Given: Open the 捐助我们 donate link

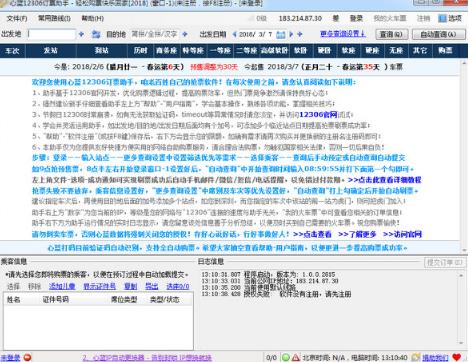Looking at the screenshot, I should click(x=435, y=358).
